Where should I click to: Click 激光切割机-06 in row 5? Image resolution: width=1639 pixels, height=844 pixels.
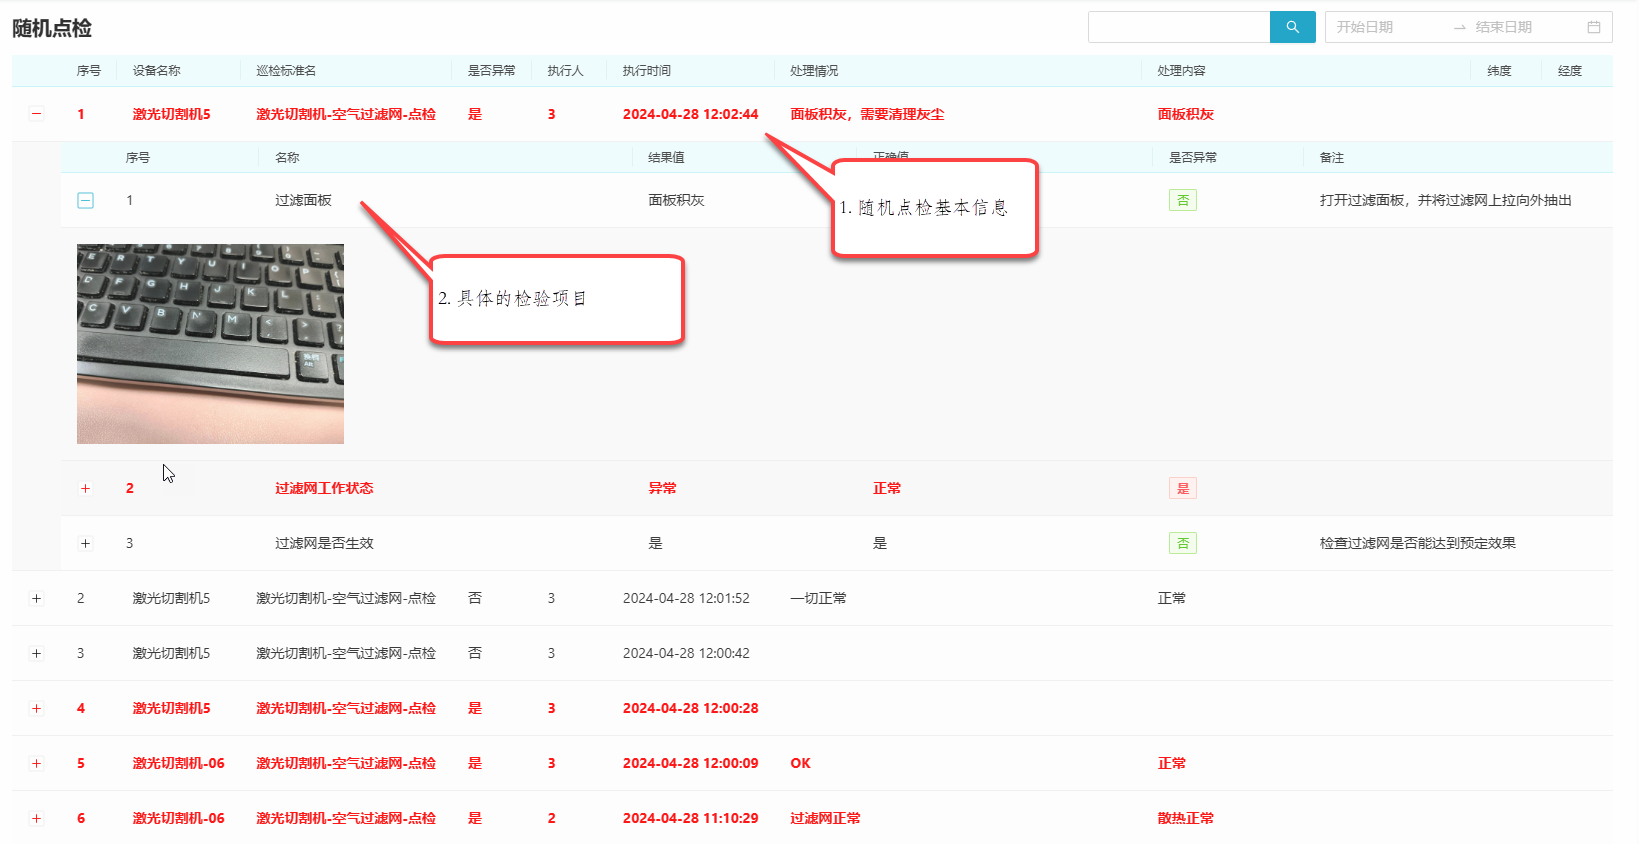tap(178, 763)
